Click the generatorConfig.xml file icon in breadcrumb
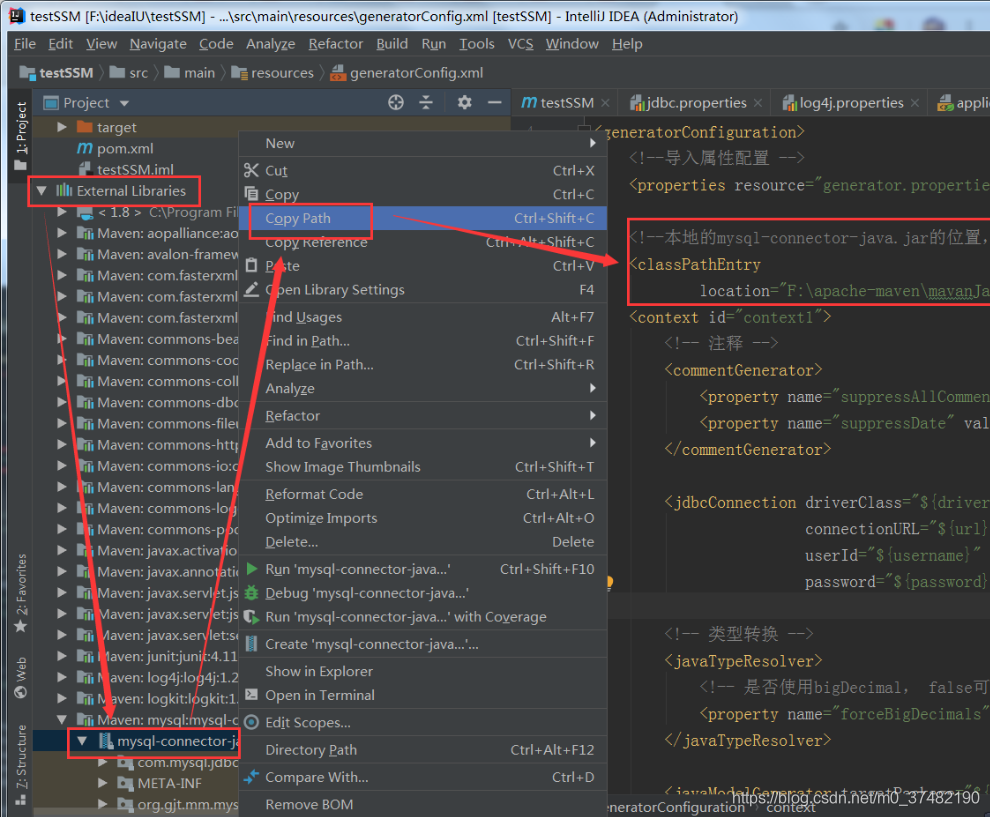Viewport: 990px width, 817px height. pyautogui.click(x=338, y=73)
